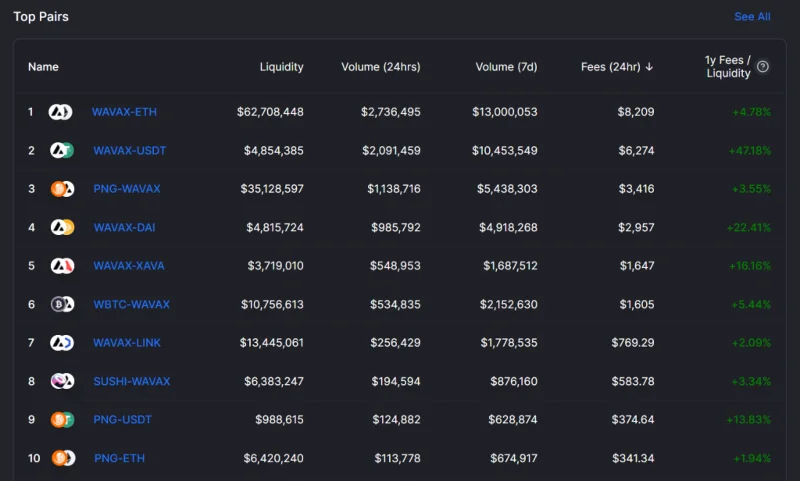The width and height of the screenshot is (800, 481).
Task: Click fees value $341.34
Action: pos(633,458)
